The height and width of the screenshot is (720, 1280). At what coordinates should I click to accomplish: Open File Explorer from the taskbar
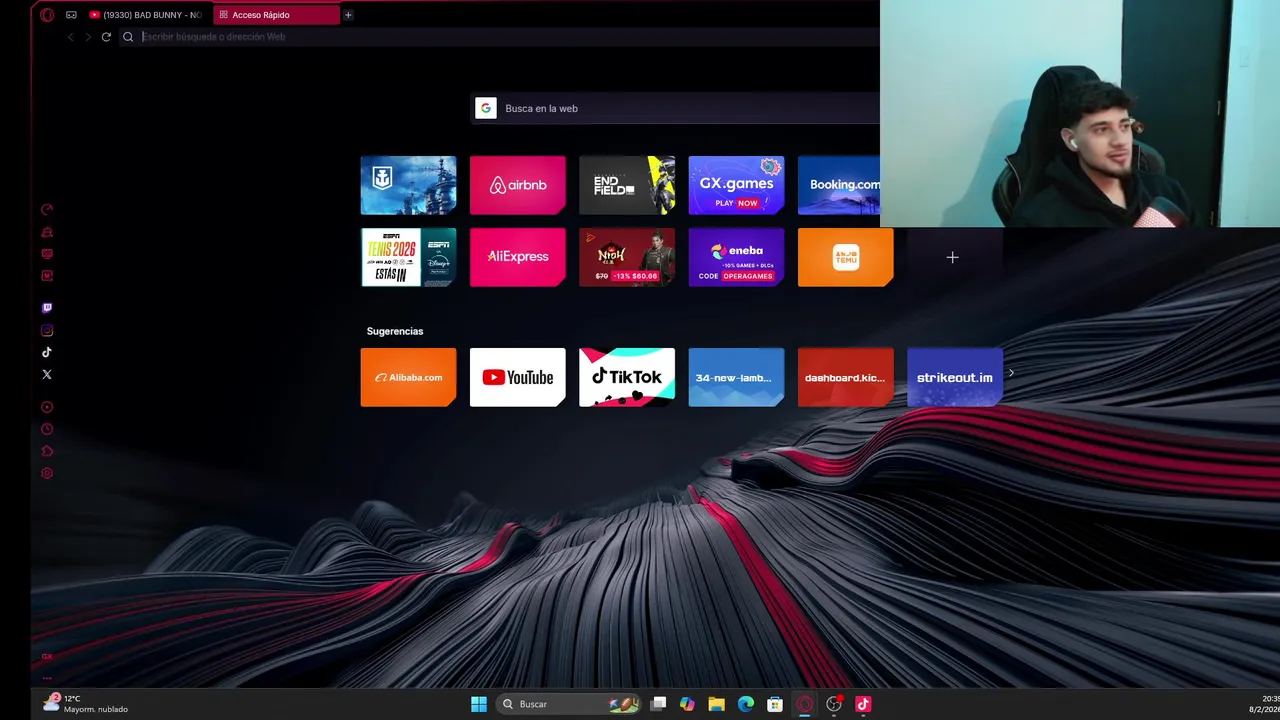(x=716, y=704)
